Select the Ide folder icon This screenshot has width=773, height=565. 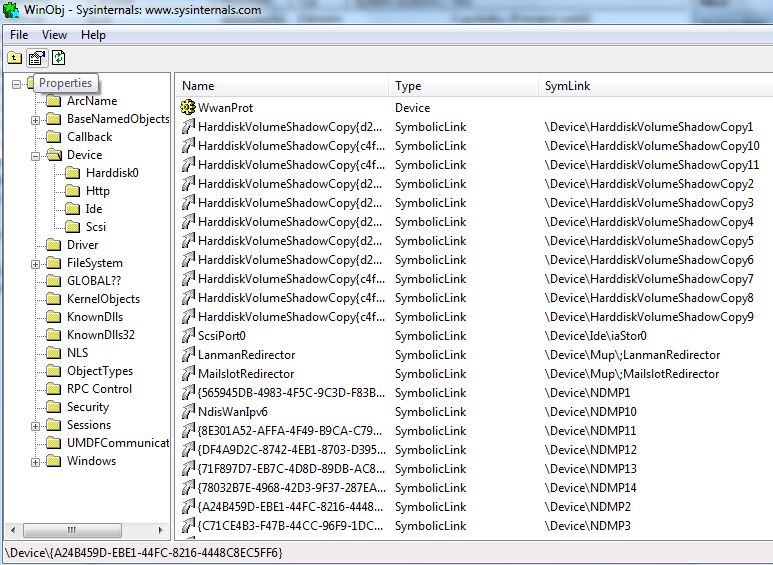coord(72,209)
